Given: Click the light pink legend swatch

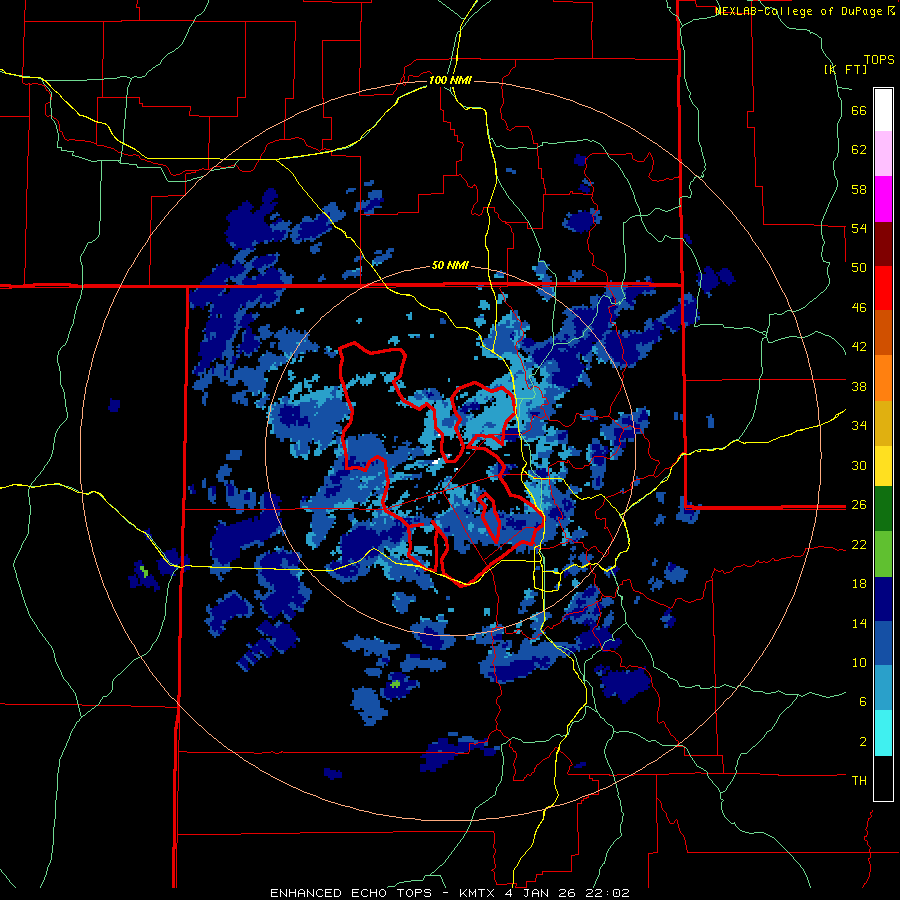Looking at the screenshot, I should click(883, 153).
